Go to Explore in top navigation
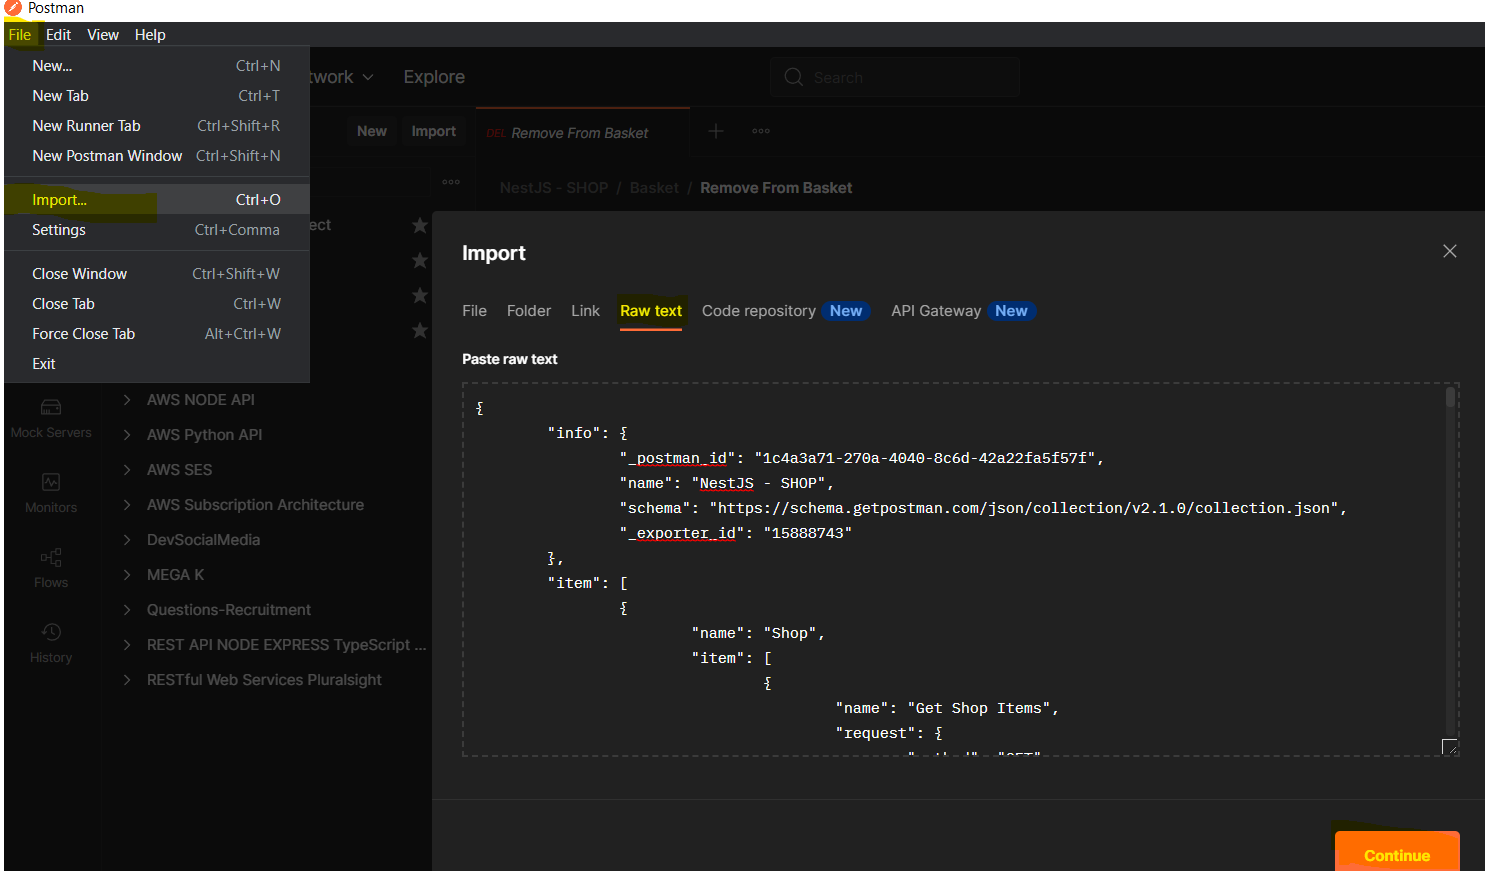The width and height of the screenshot is (1485, 871). point(434,77)
